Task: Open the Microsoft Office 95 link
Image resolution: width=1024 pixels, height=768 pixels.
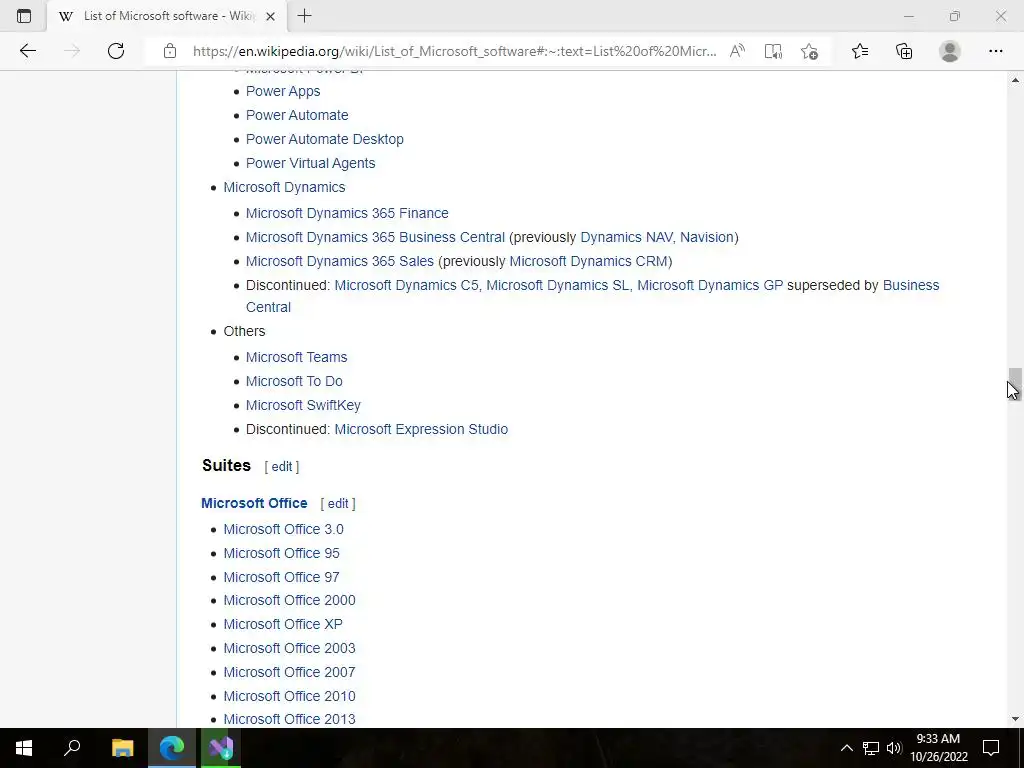Action: [281, 553]
